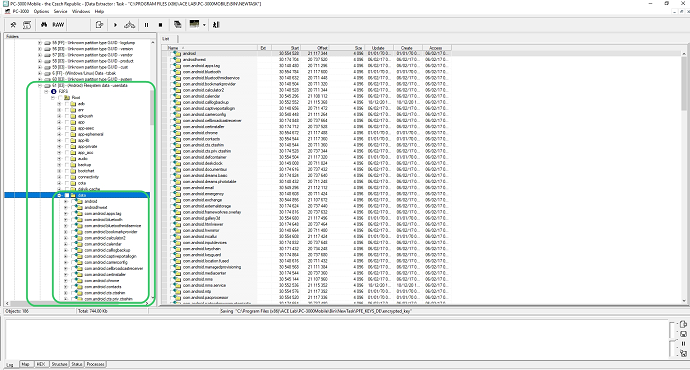Sort by the Access column header
Screen dimensions: 690x370
click(x=437, y=48)
